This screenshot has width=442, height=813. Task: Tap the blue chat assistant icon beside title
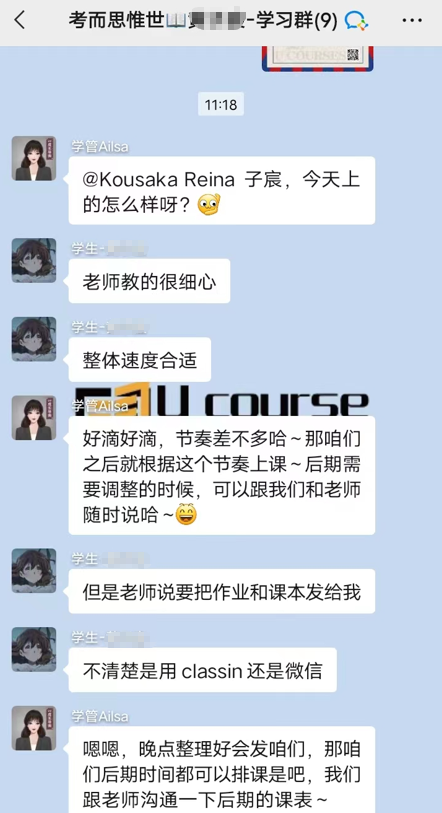tap(357, 21)
